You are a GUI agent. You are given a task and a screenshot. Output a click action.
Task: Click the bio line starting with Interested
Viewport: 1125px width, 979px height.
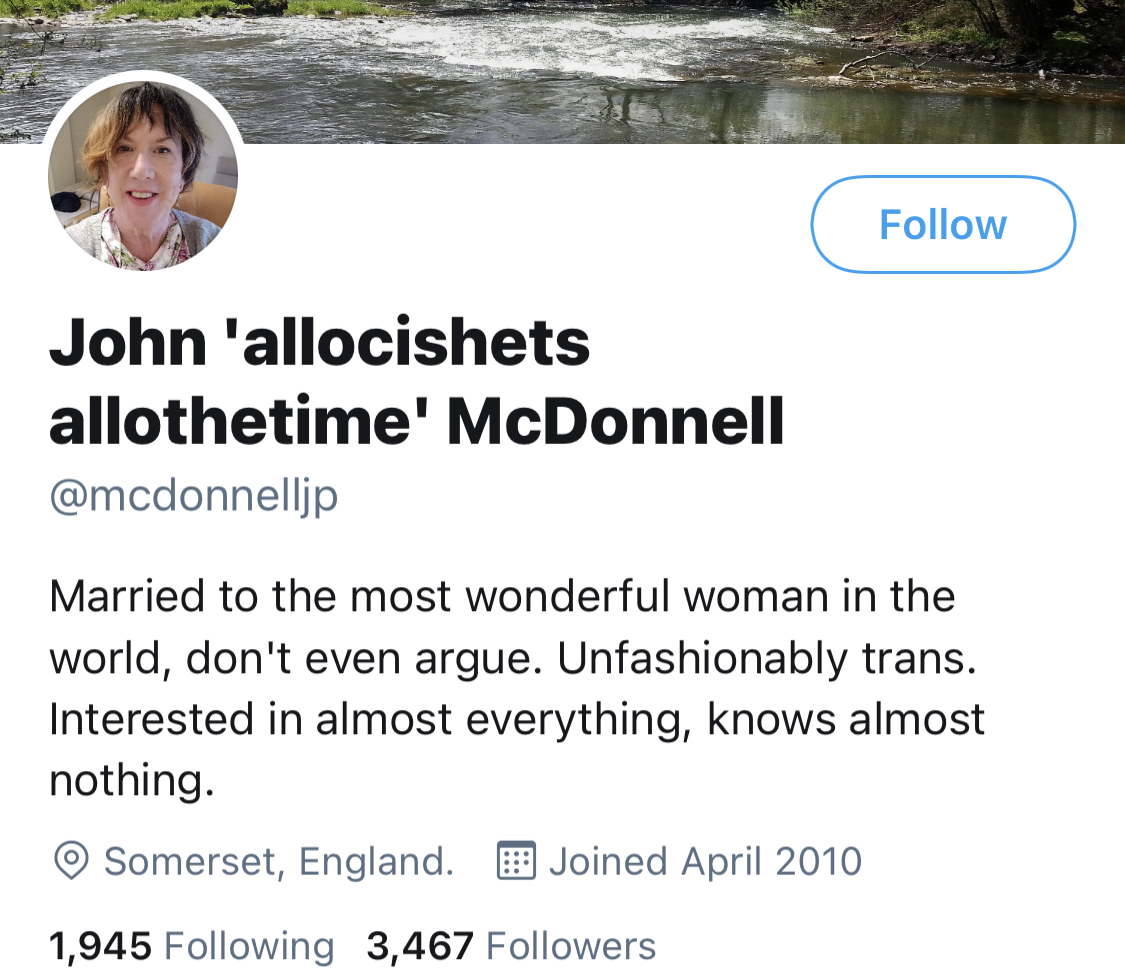(517, 720)
